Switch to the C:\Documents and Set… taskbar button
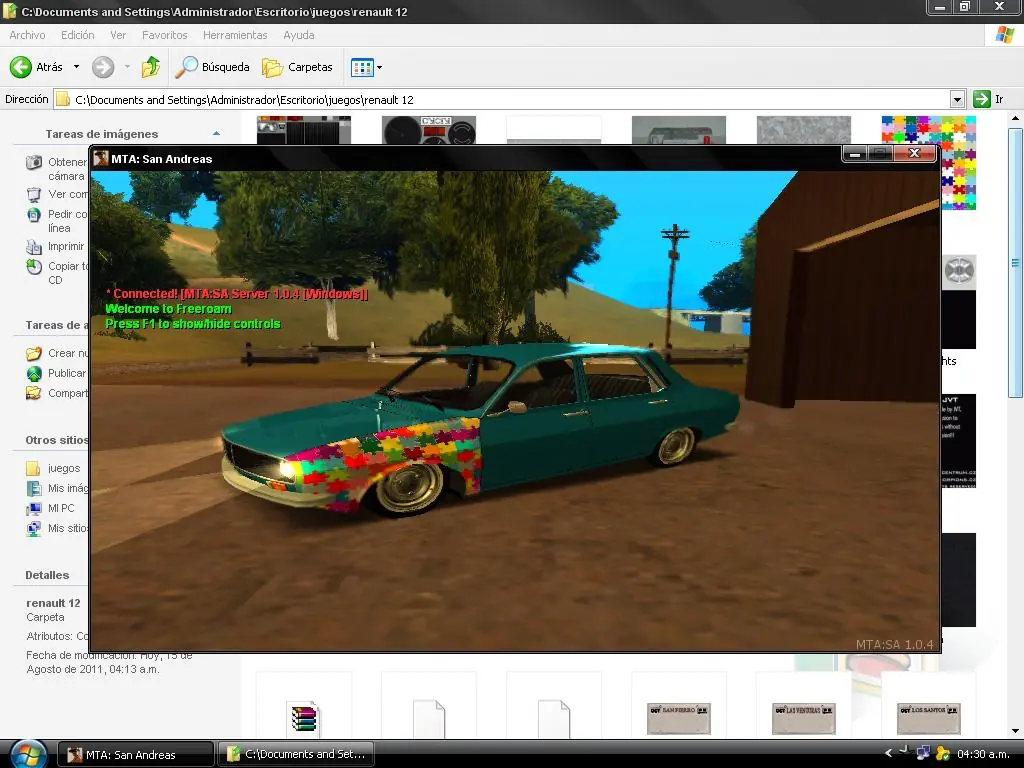 click(295, 754)
